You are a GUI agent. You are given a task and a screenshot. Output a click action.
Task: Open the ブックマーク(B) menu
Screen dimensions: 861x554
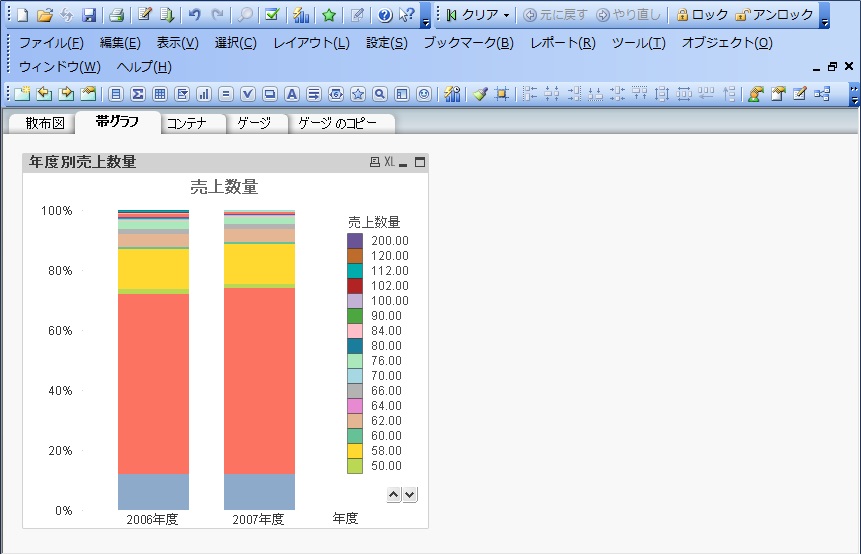[x=468, y=43]
